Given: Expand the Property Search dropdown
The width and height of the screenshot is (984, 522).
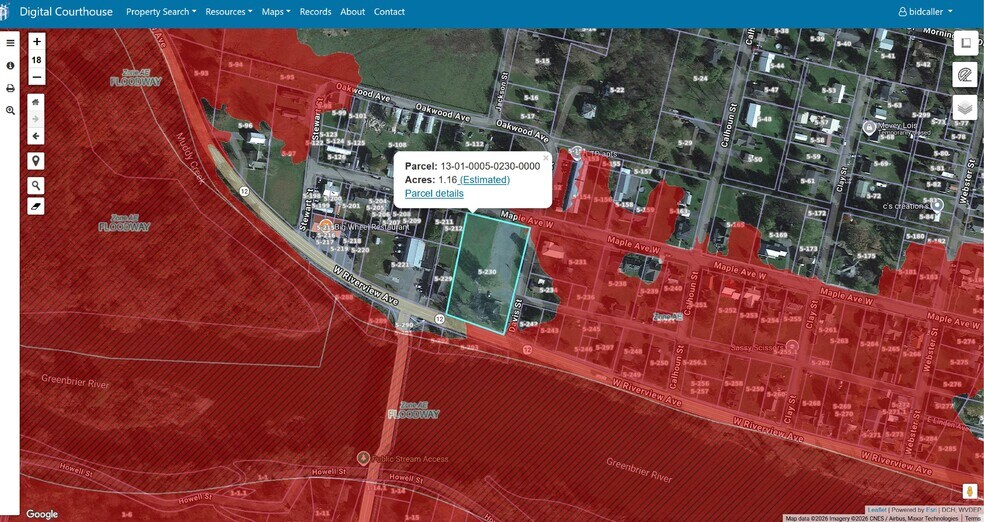Looking at the screenshot, I should (161, 12).
